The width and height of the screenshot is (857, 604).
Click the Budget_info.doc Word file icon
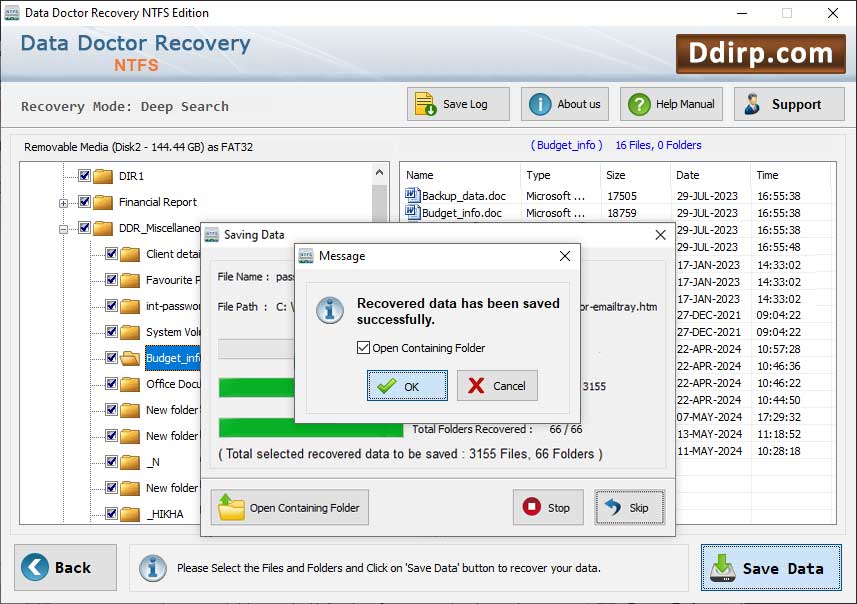(413, 212)
